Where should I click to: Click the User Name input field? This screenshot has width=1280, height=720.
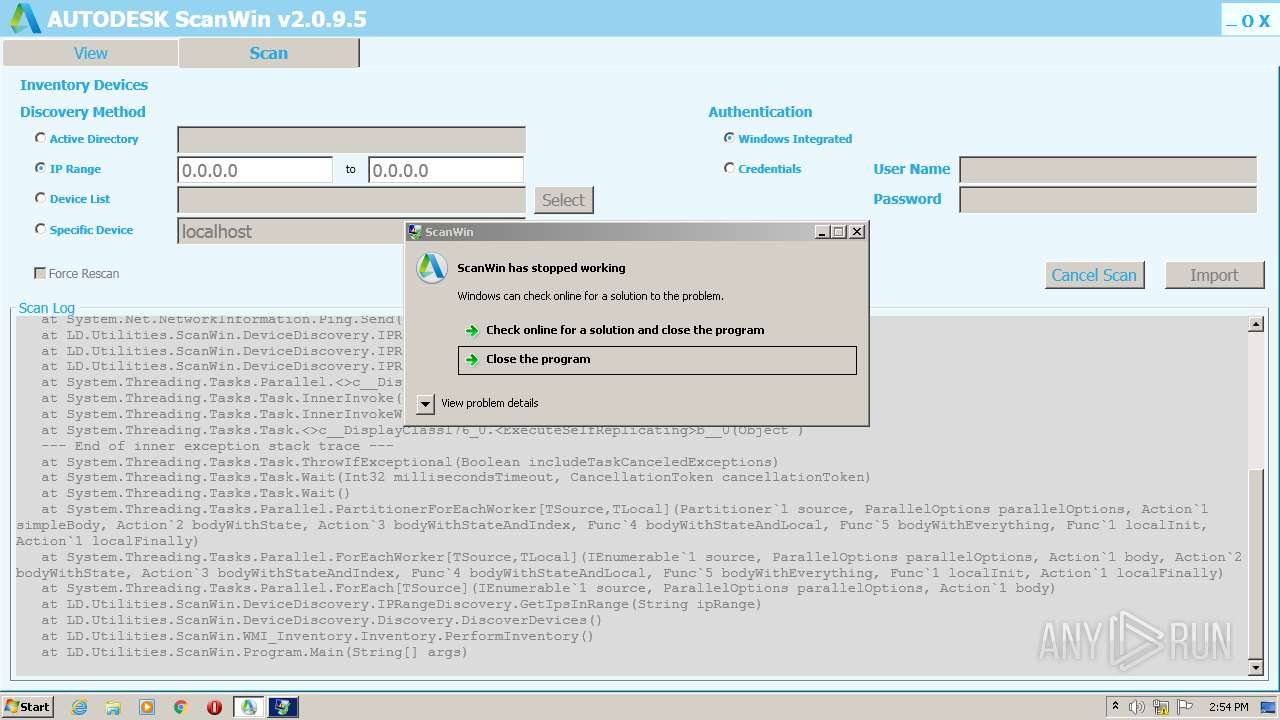(1108, 170)
